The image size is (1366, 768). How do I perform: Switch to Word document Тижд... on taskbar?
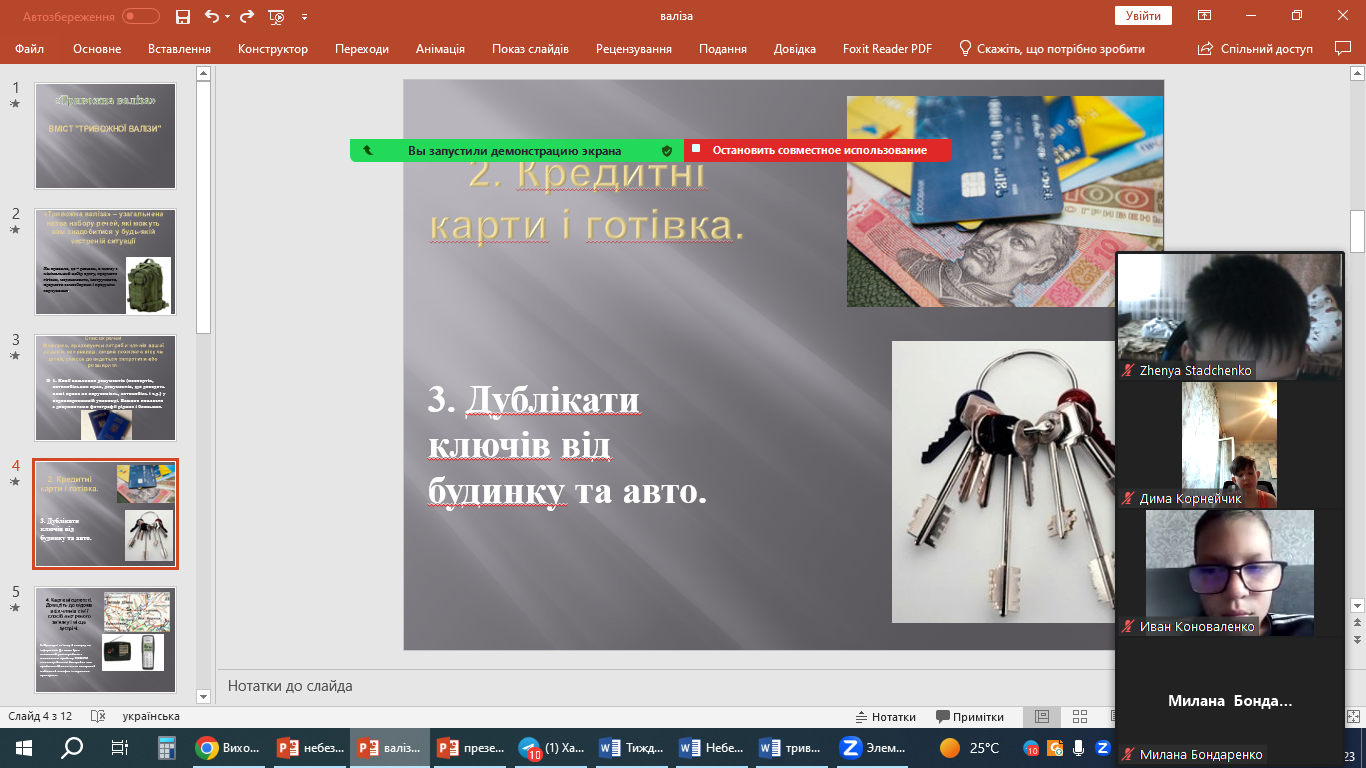click(631, 748)
